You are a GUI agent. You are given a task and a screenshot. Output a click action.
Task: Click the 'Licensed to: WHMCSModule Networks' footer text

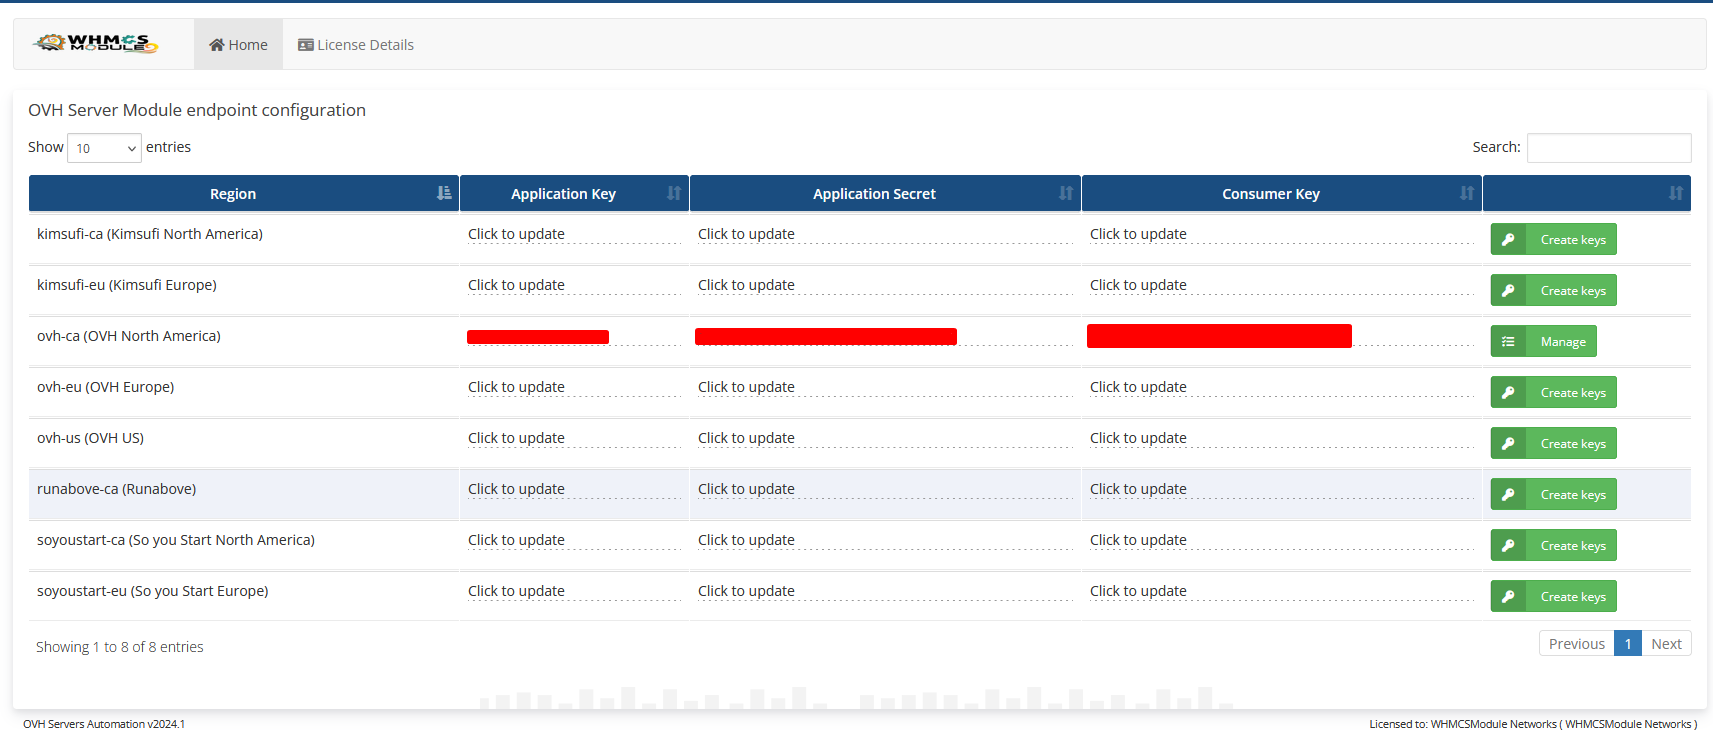(1533, 724)
